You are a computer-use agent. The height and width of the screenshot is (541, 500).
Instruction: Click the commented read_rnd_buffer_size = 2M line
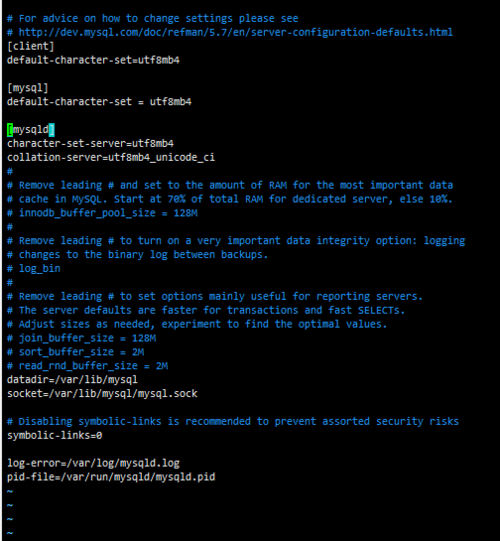(x=87, y=366)
